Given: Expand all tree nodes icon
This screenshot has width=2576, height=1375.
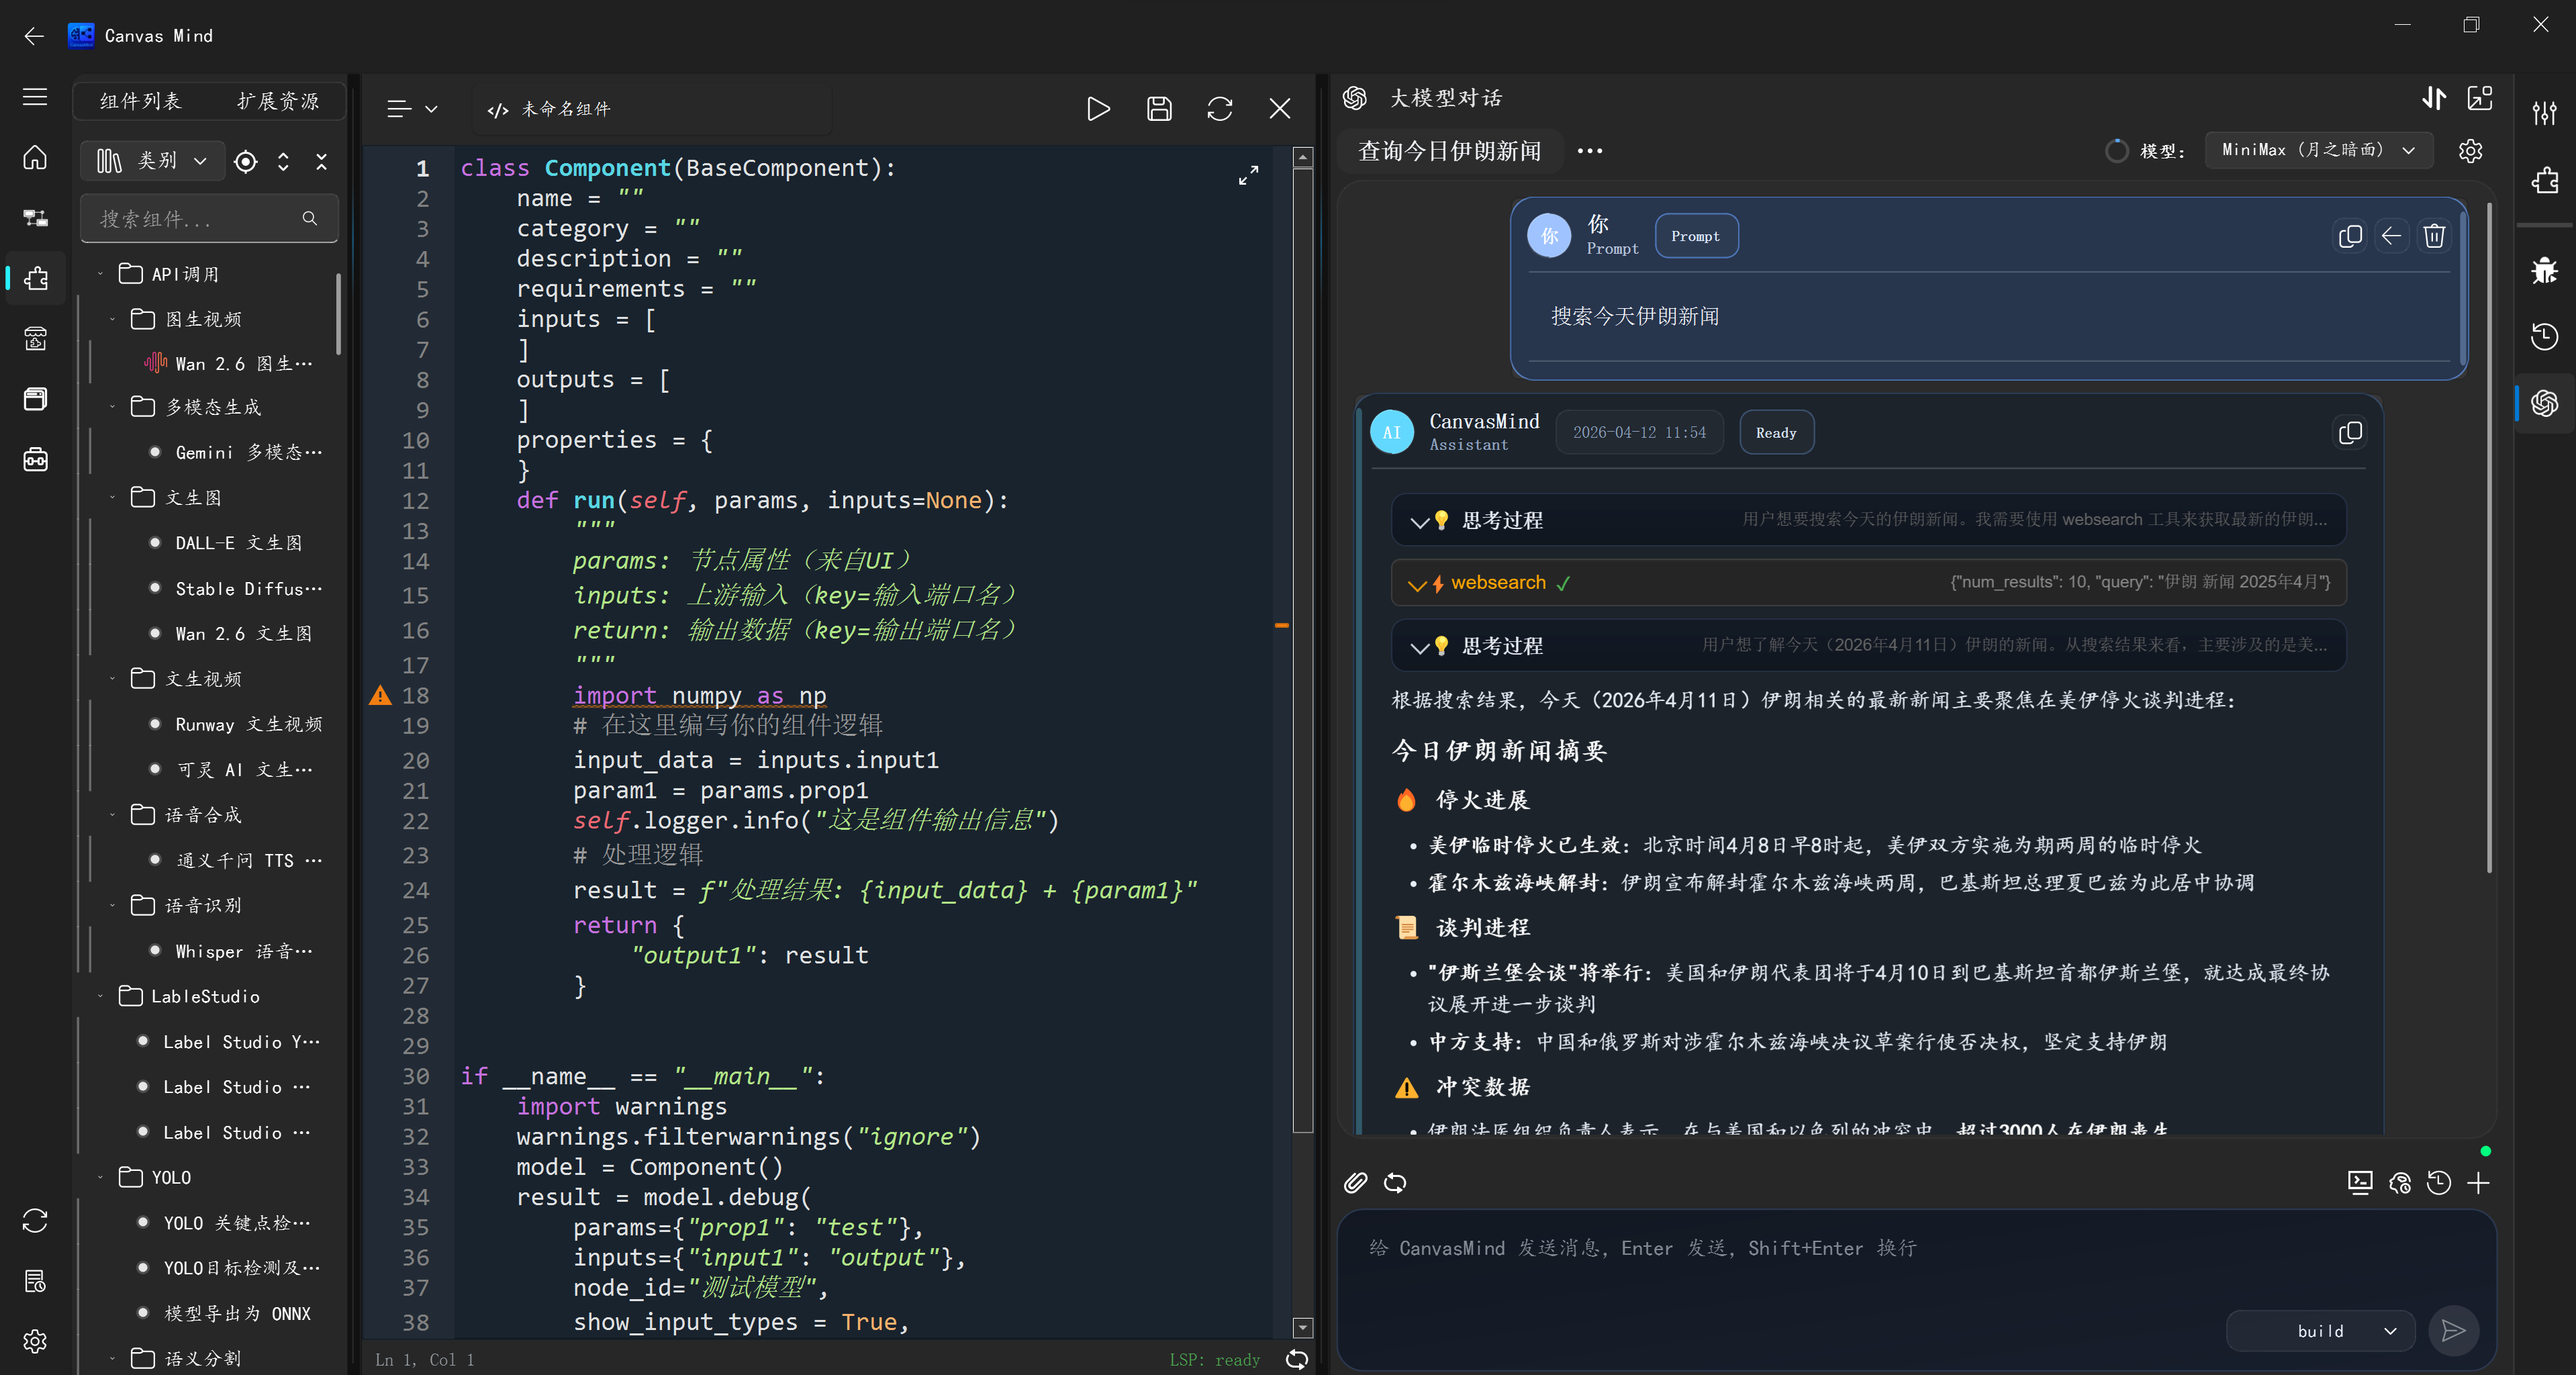Looking at the screenshot, I should tap(283, 161).
